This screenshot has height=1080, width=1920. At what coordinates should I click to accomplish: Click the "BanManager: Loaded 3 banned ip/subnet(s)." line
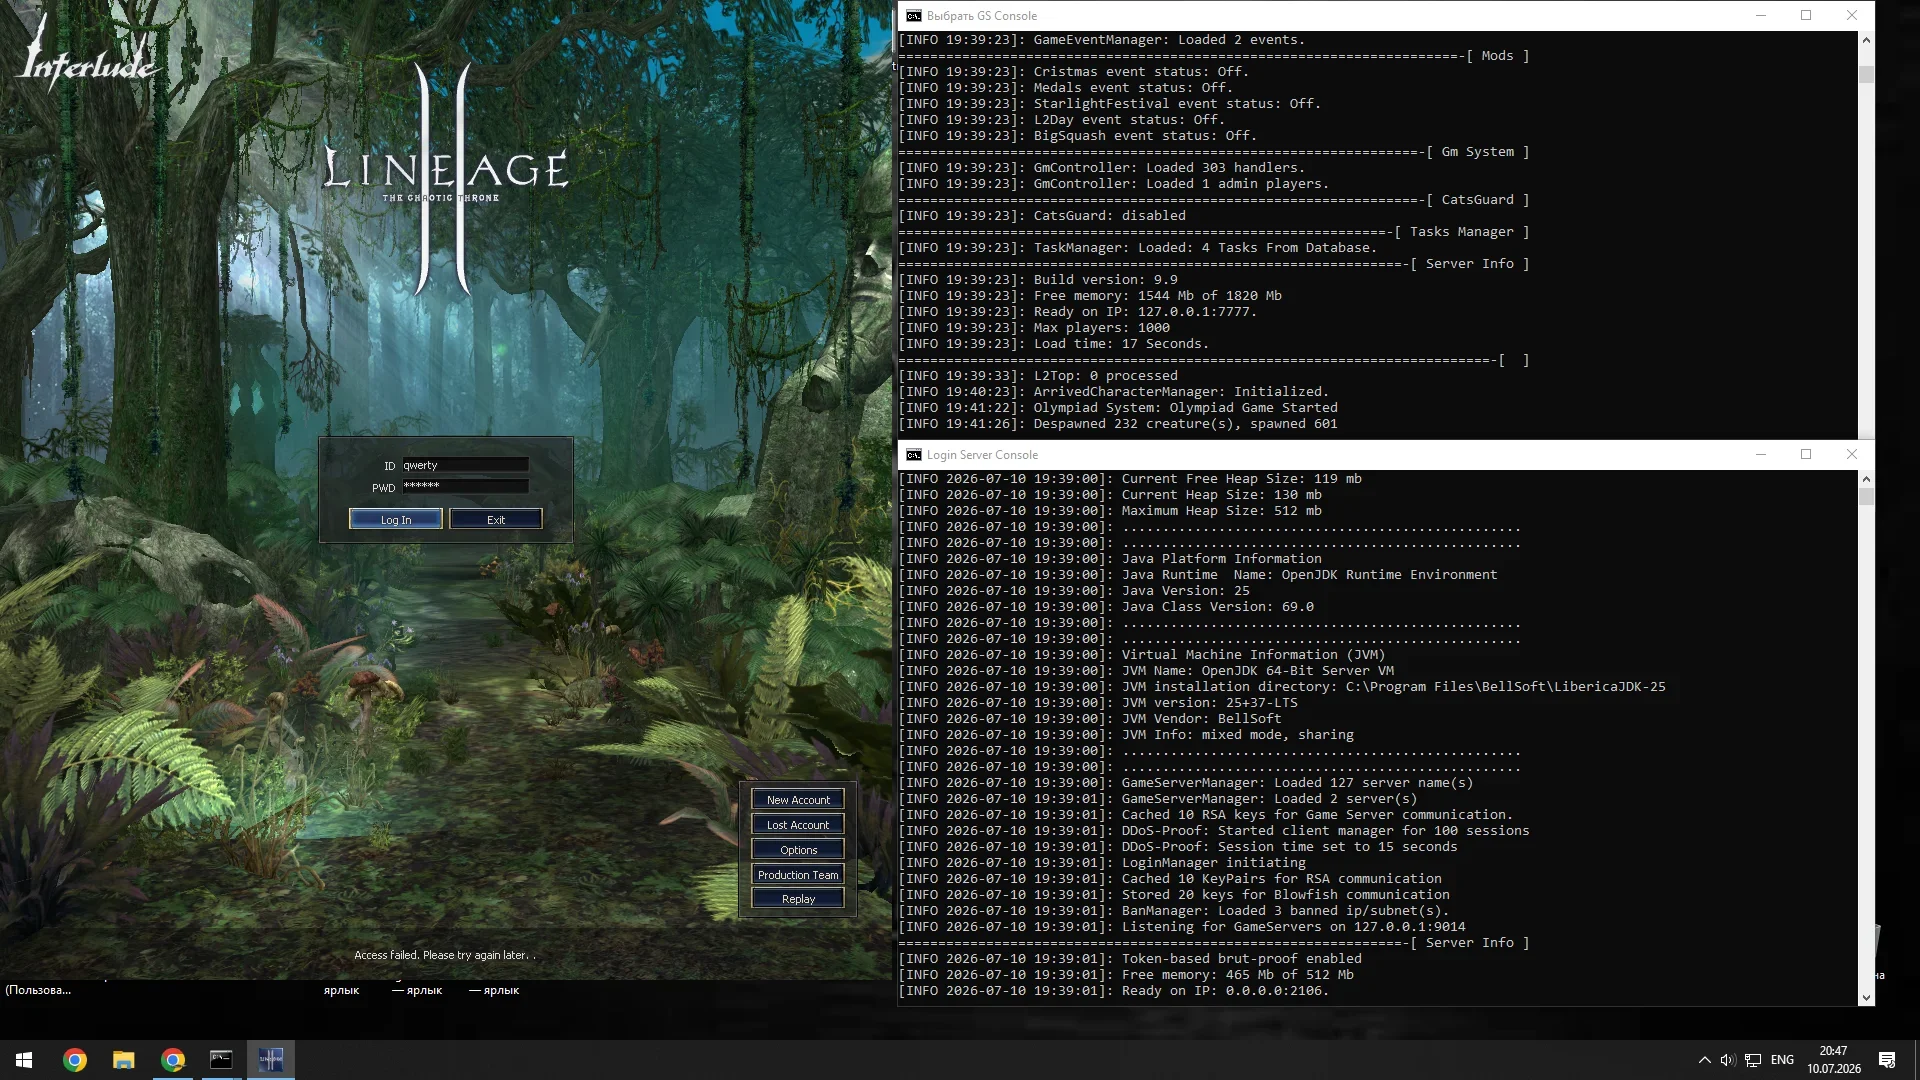pyautogui.click(x=1174, y=911)
